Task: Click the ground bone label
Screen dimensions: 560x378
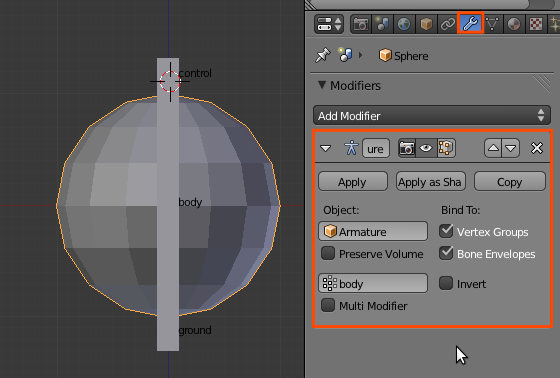Action: pyautogui.click(x=195, y=330)
